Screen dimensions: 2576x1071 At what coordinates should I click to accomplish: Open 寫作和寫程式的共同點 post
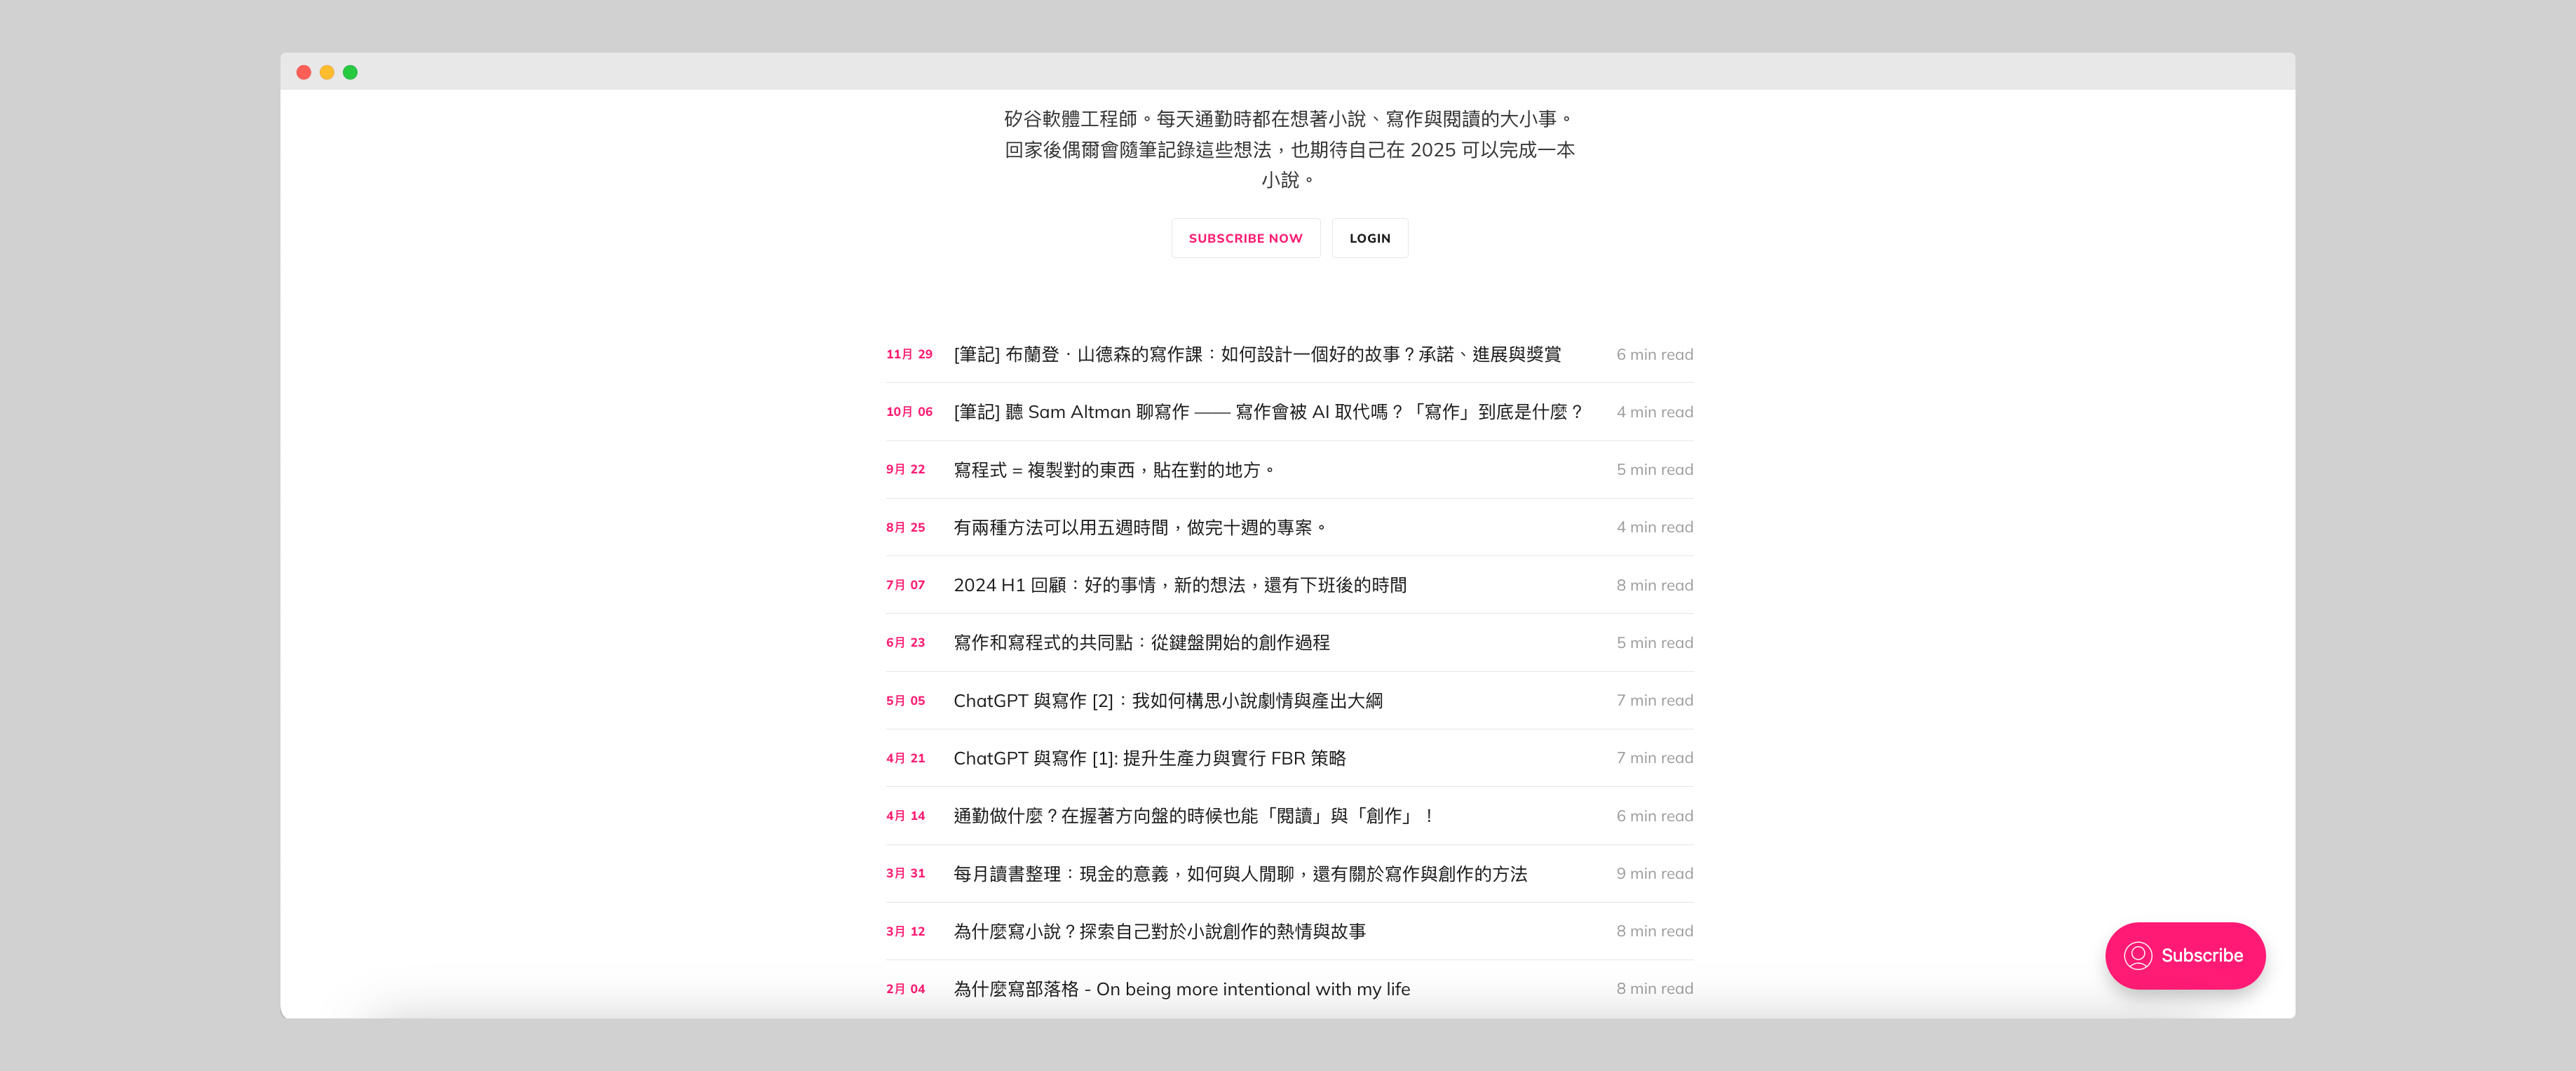pyautogui.click(x=1141, y=643)
